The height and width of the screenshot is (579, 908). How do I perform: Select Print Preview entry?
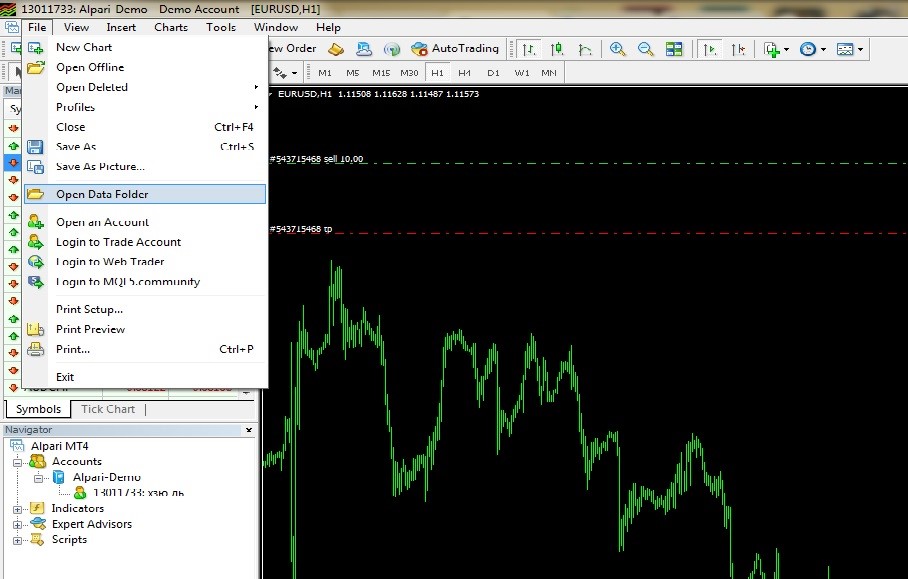(145, 329)
